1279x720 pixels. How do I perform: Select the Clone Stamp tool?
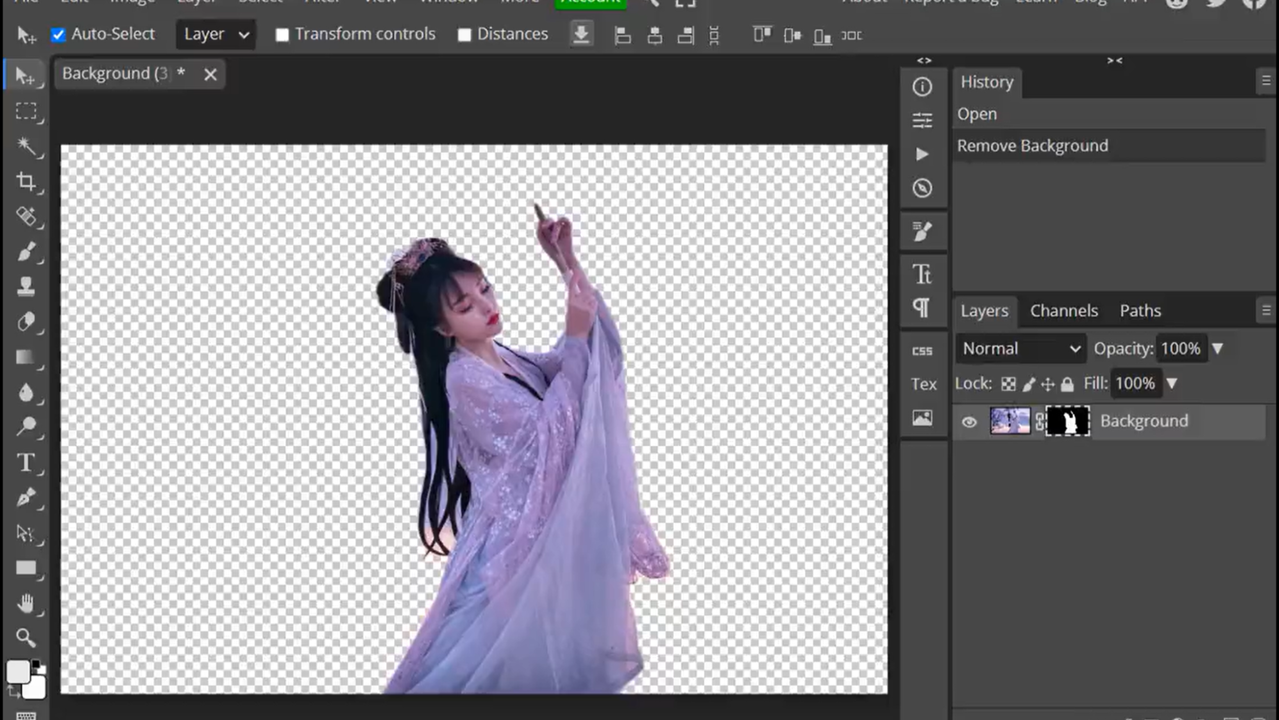26,287
